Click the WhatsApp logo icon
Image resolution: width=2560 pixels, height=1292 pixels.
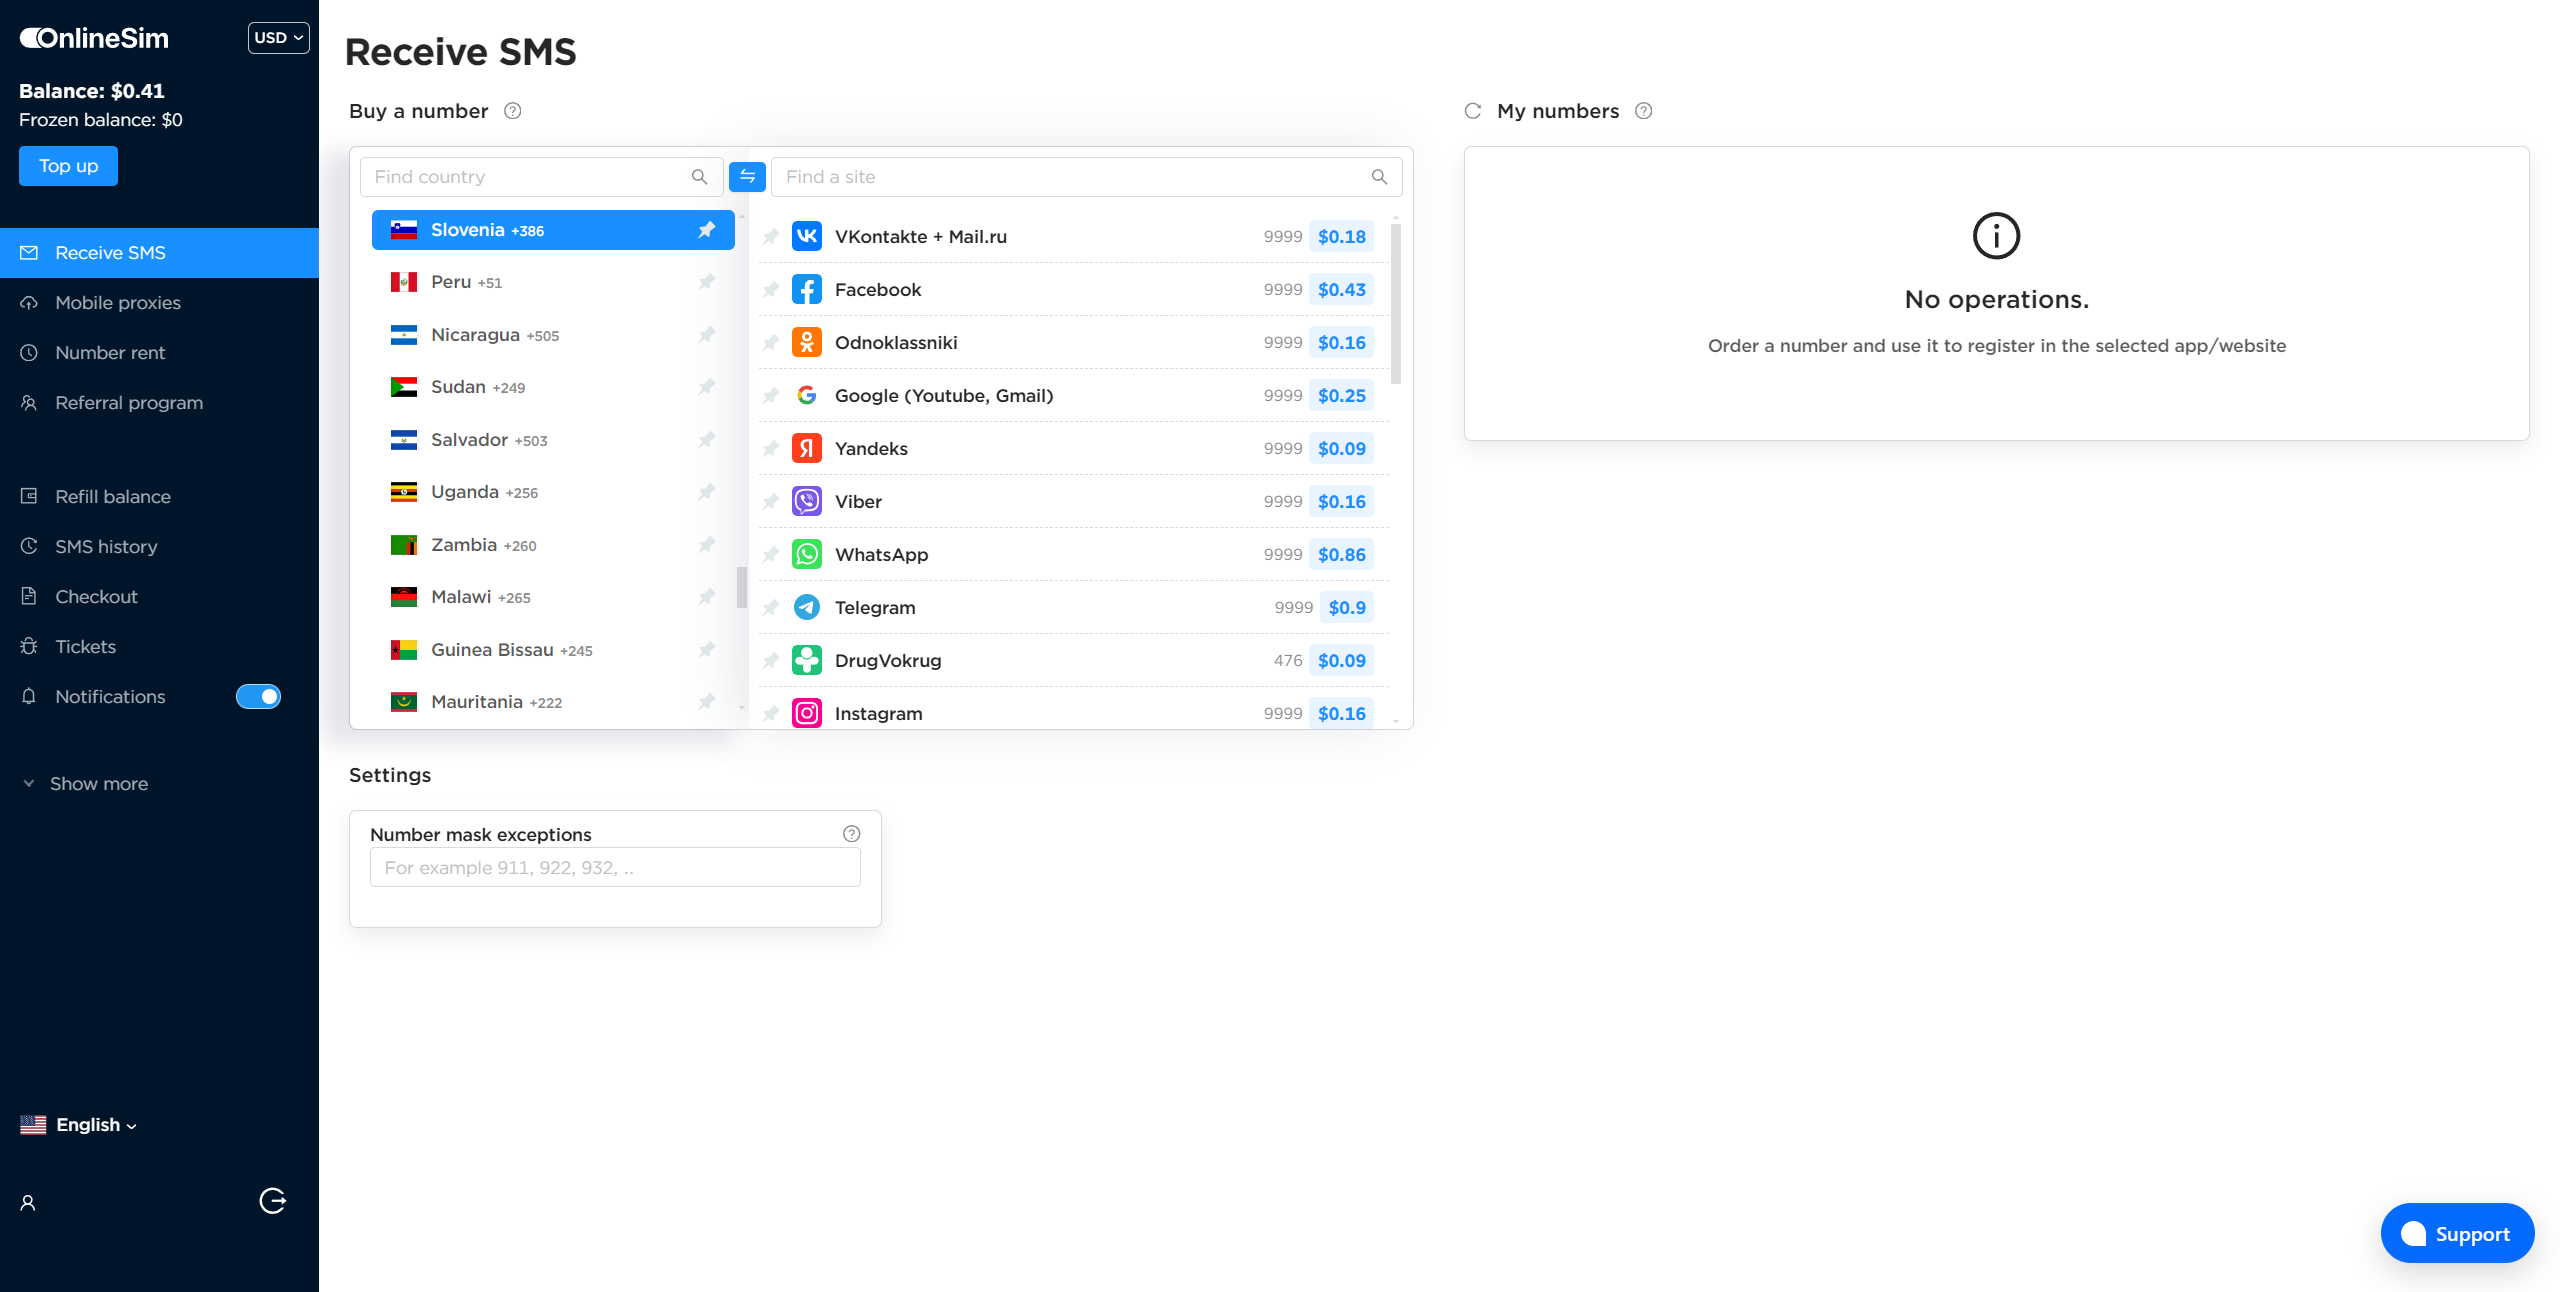pyautogui.click(x=807, y=555)
